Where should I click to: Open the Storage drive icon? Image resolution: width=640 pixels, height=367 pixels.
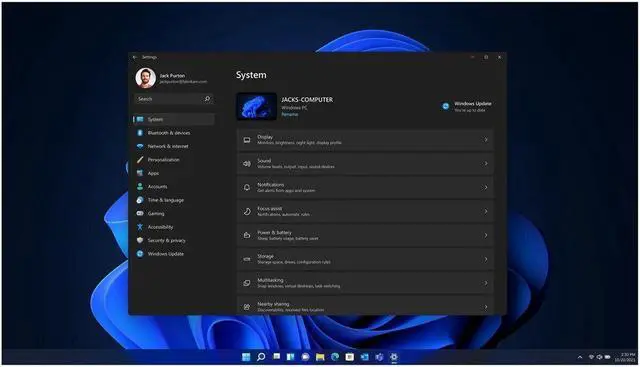[x=247, y=259]
